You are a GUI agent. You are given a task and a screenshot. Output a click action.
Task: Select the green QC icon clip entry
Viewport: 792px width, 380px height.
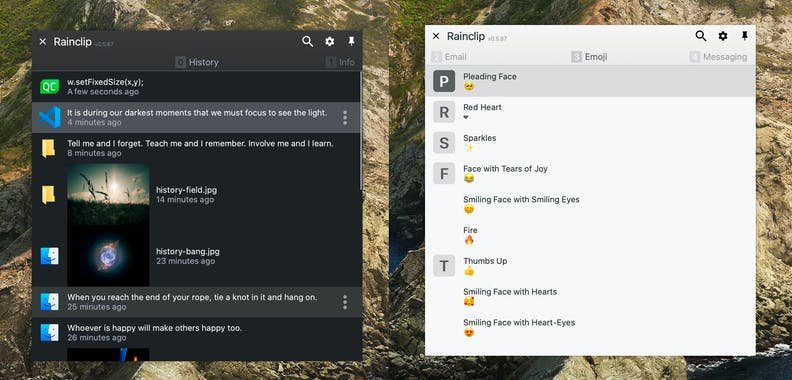point(196,86)
